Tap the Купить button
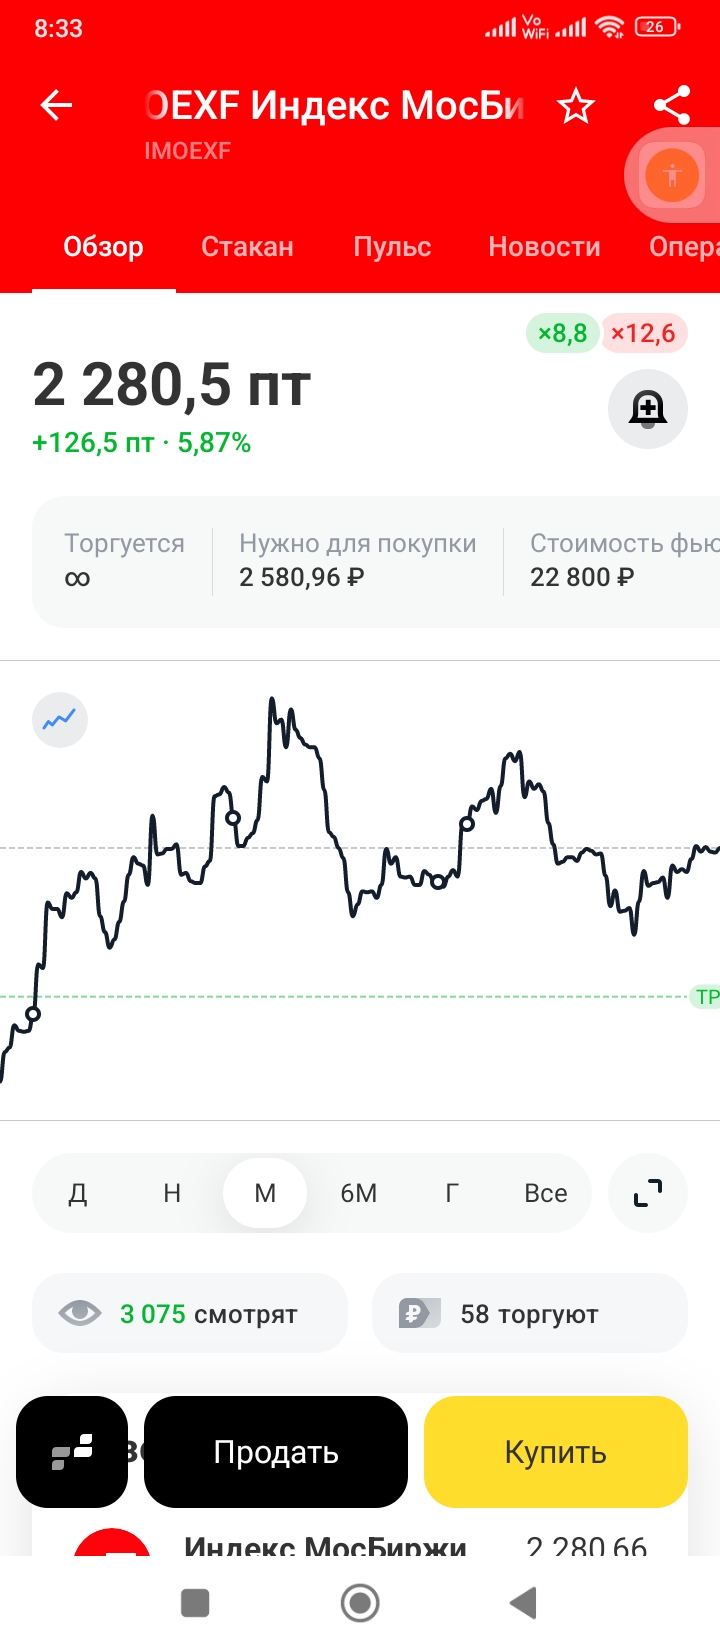 pos(556,1452)
